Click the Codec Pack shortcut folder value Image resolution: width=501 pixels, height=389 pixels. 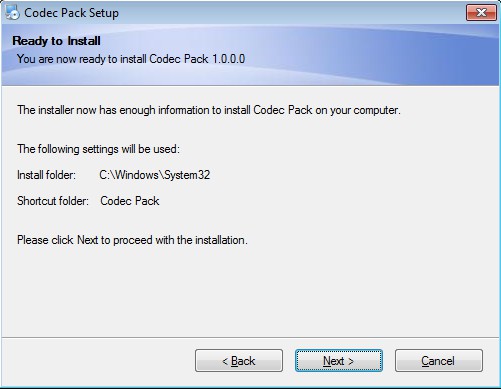point(130,201)
